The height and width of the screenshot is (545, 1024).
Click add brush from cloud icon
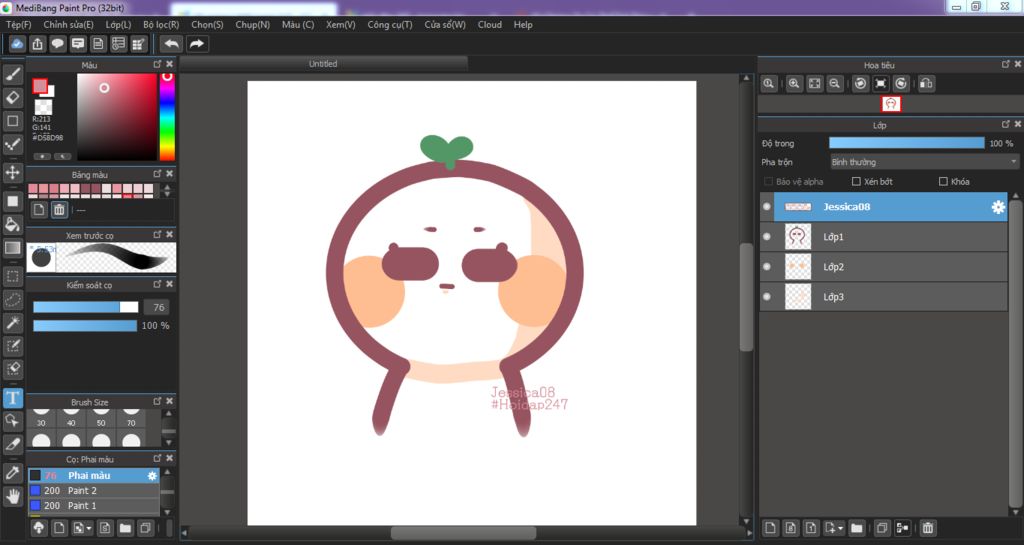39,527
